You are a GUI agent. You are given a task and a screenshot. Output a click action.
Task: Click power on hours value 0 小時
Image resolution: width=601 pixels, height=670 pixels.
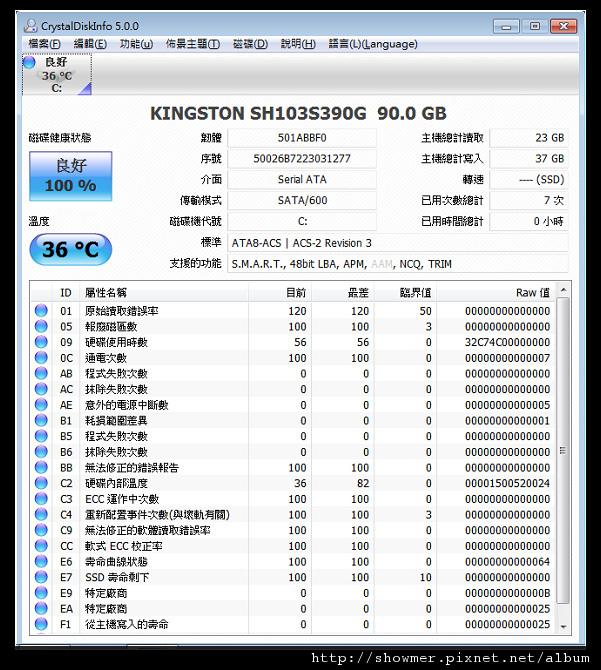point(529,221)
